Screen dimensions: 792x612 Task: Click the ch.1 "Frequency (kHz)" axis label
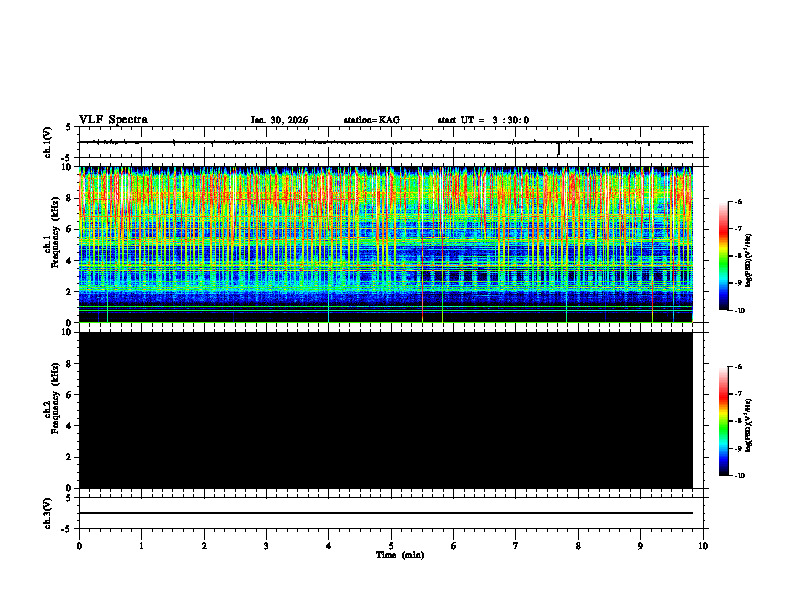(55, 232)
